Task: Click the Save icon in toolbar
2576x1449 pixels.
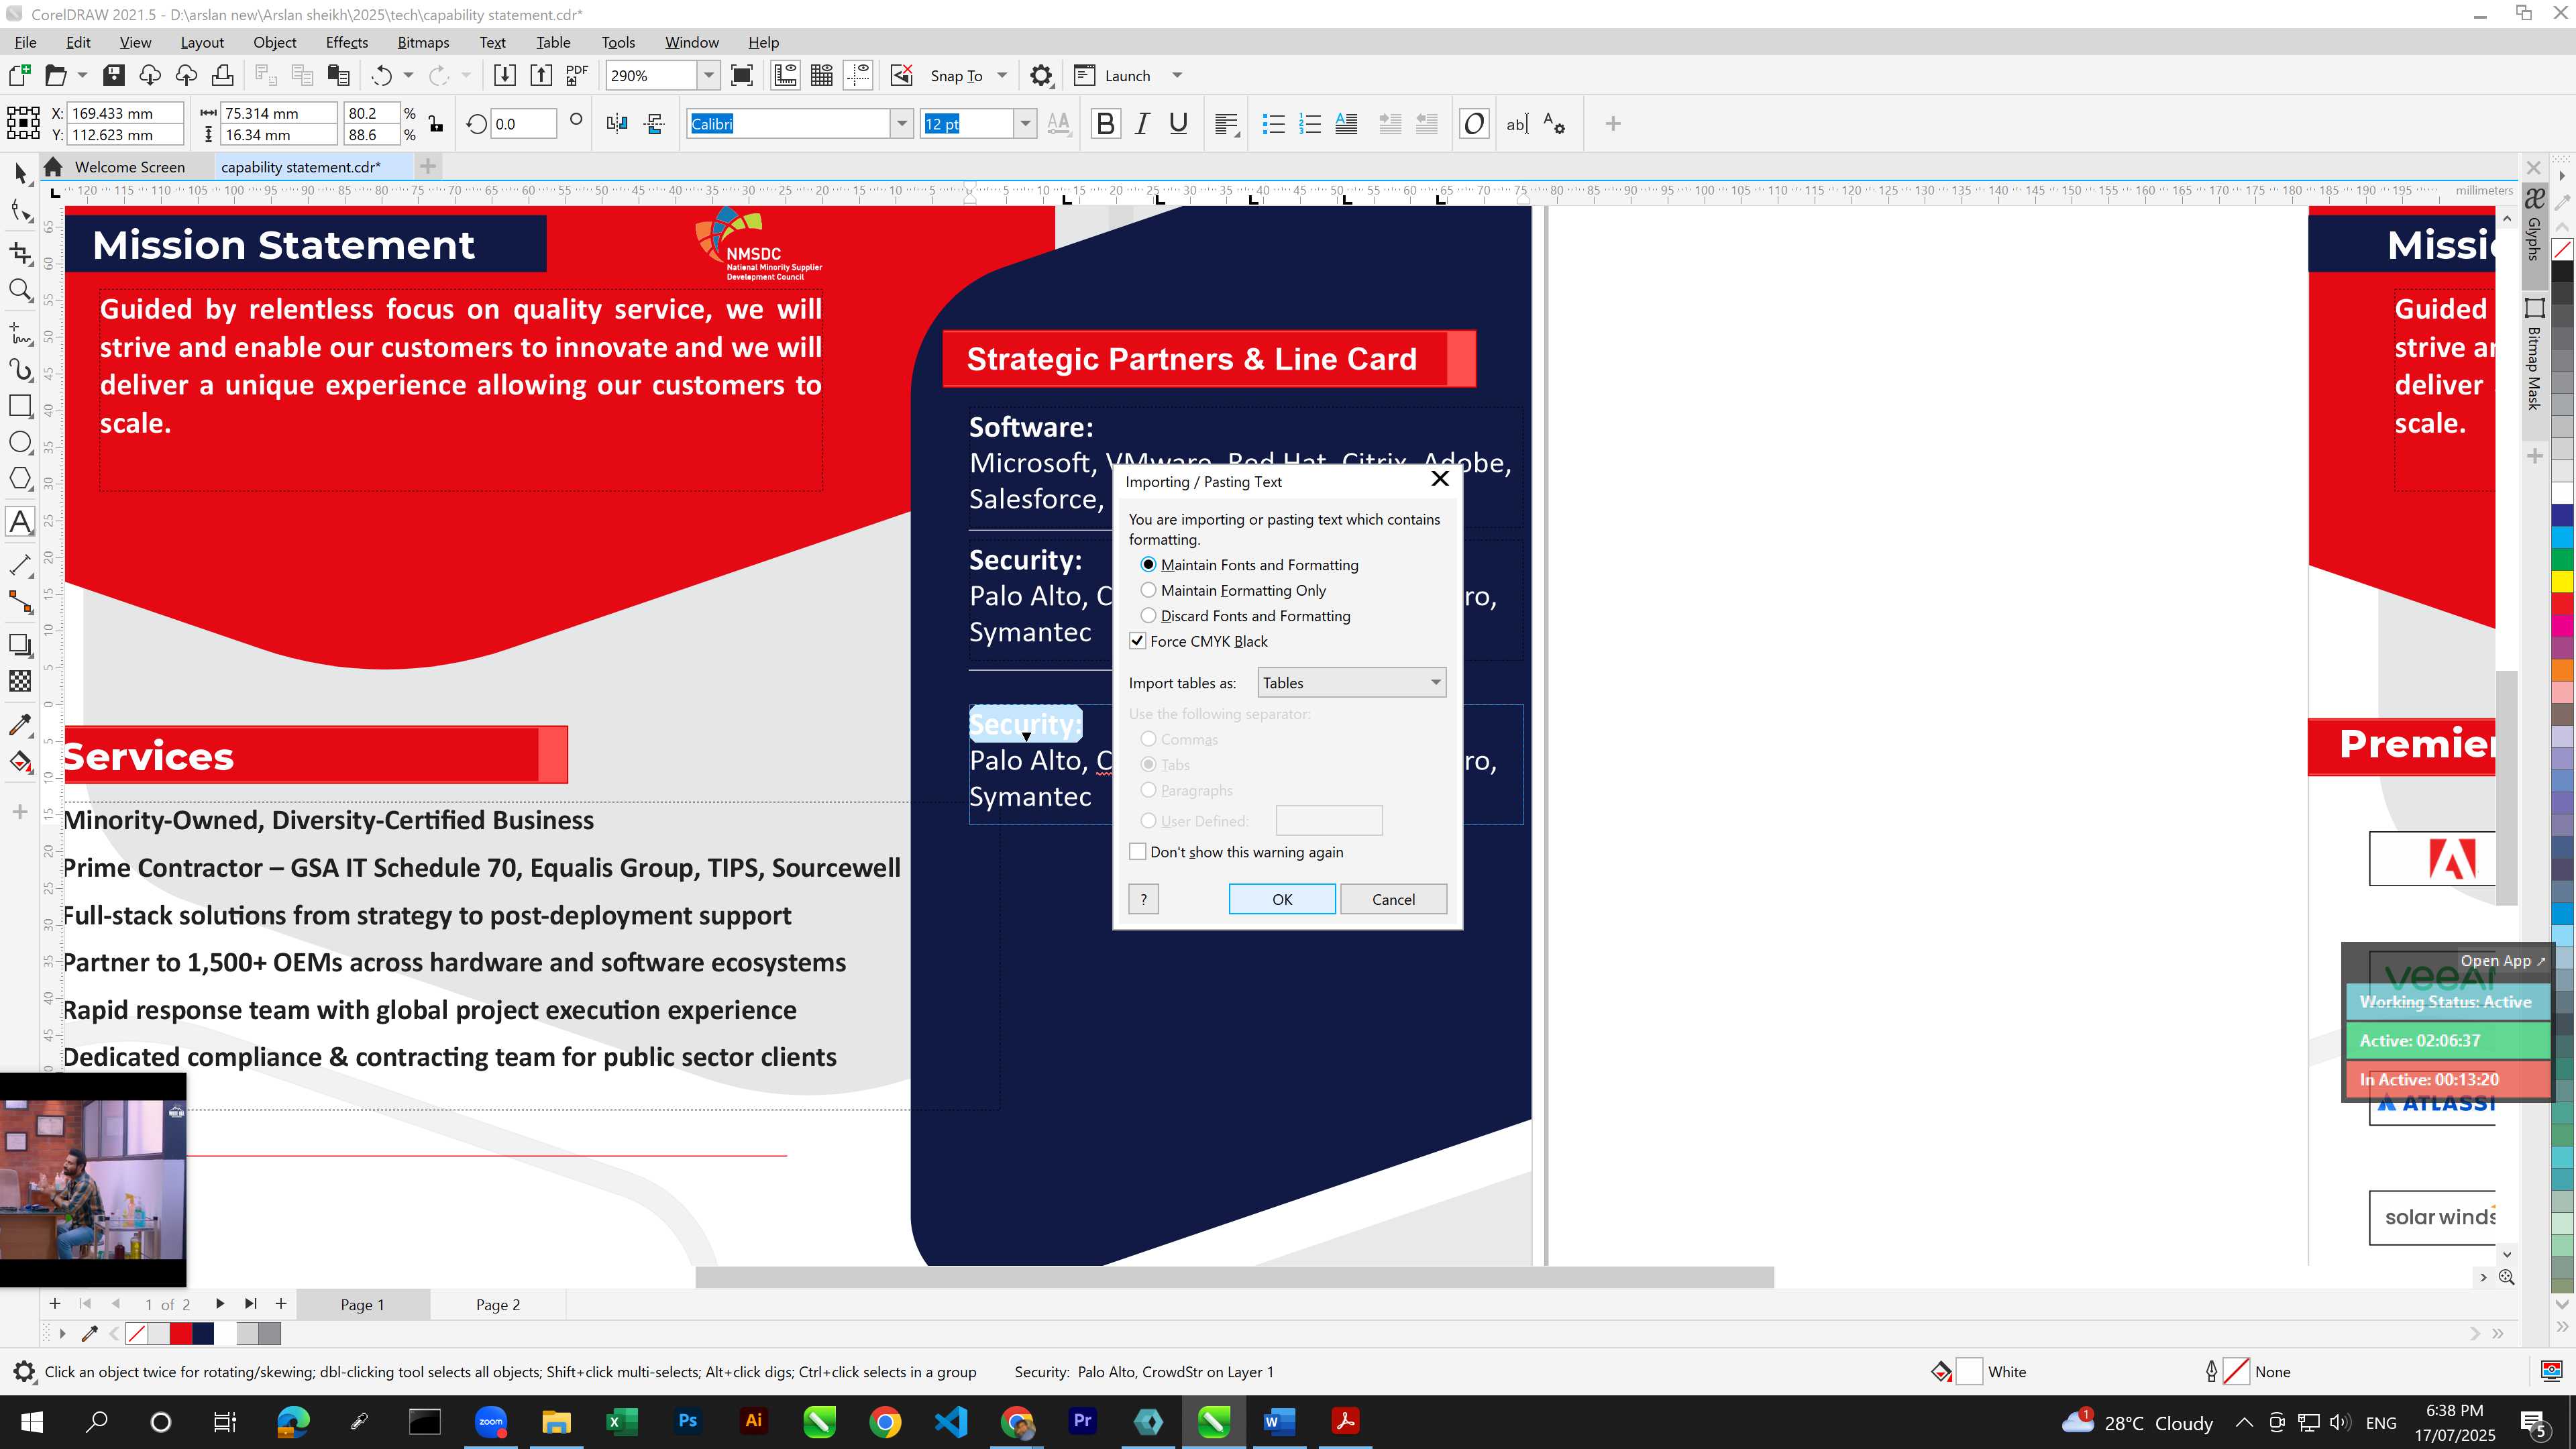Action: coord(114,75)
